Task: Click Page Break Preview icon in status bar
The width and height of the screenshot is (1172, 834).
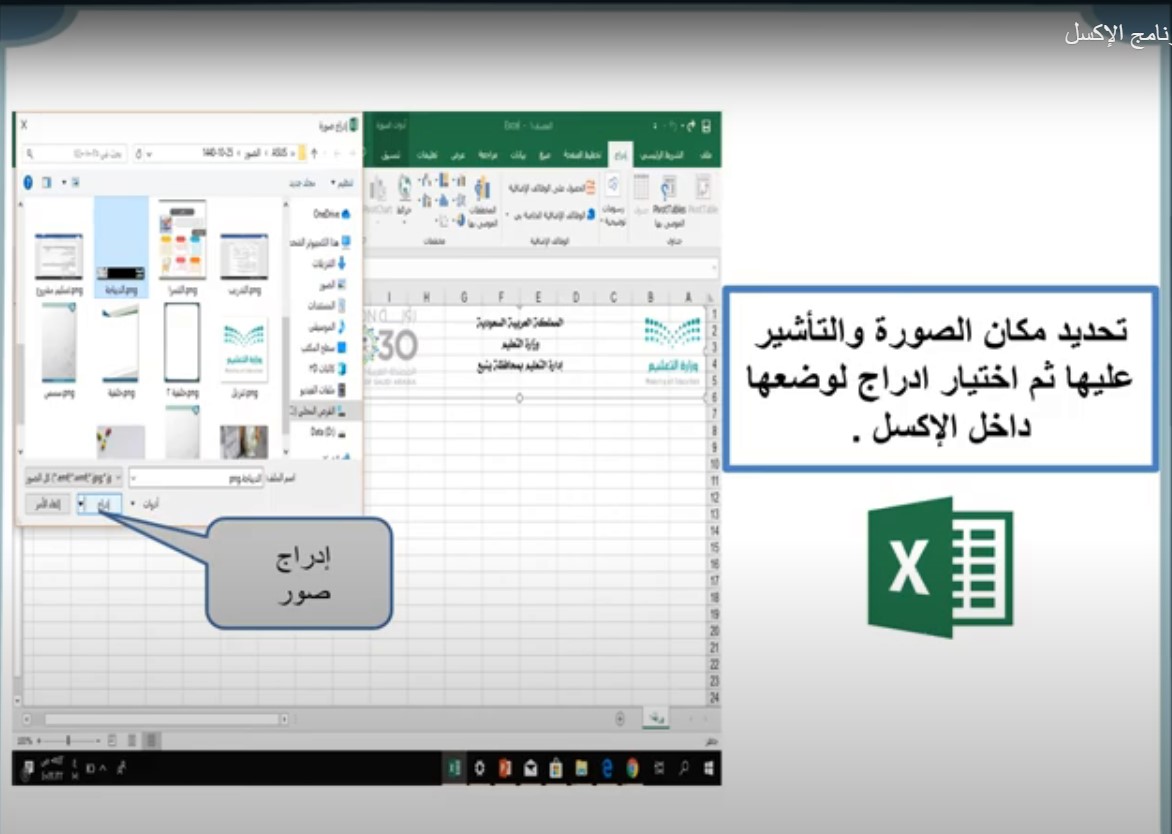Action: coord(112,741)
